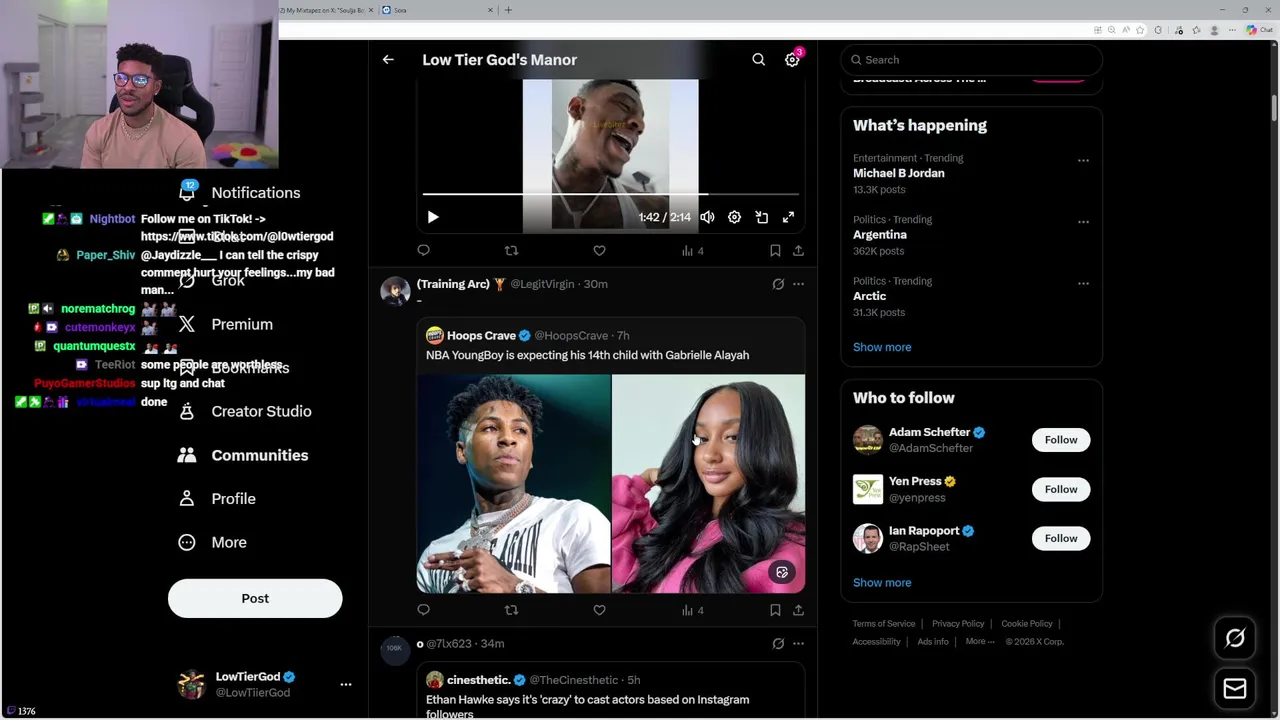Follow Adam Schefter
The image size is (1280, 720).
(x=1061, y=440)
